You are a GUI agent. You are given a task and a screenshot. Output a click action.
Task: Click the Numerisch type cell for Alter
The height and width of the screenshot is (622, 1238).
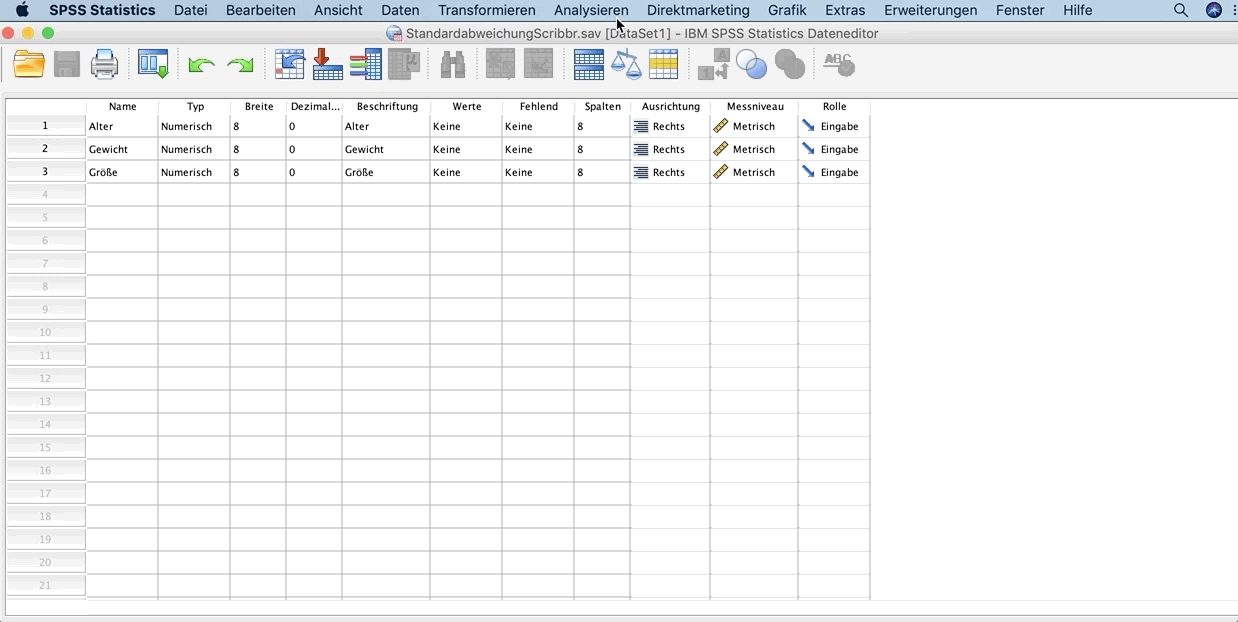(195, 126)
